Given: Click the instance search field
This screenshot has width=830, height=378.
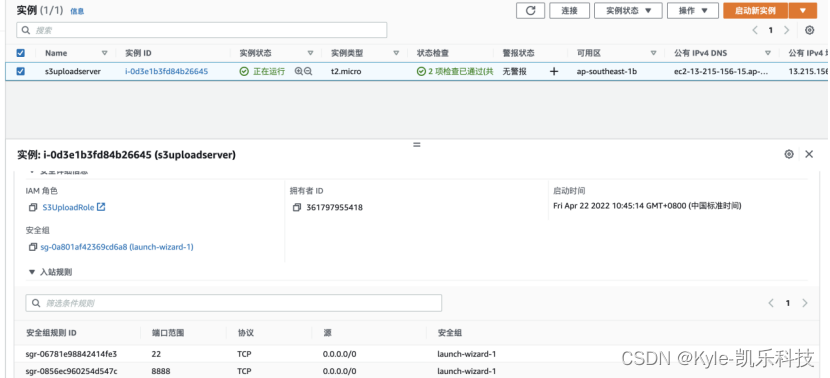Looking at the screenshot, I should pyautogui.click(x=202, y=30).
